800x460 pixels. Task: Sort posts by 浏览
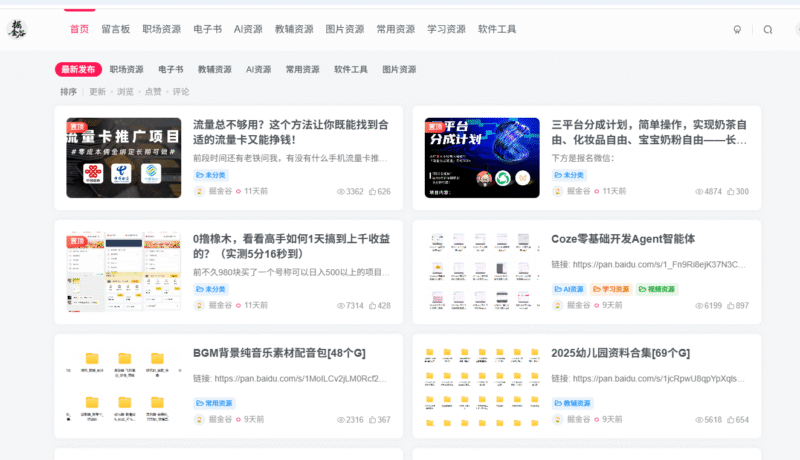tap(125, 92)
